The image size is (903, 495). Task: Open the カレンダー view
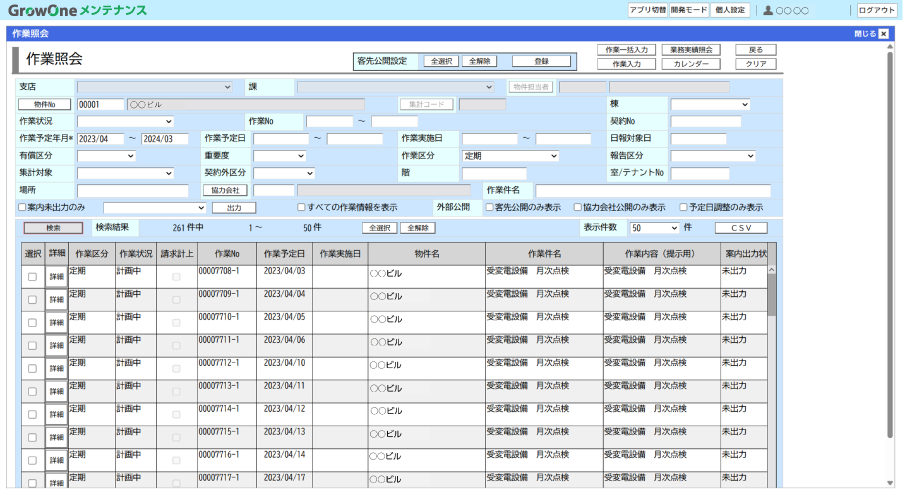(x=691, y=64)
